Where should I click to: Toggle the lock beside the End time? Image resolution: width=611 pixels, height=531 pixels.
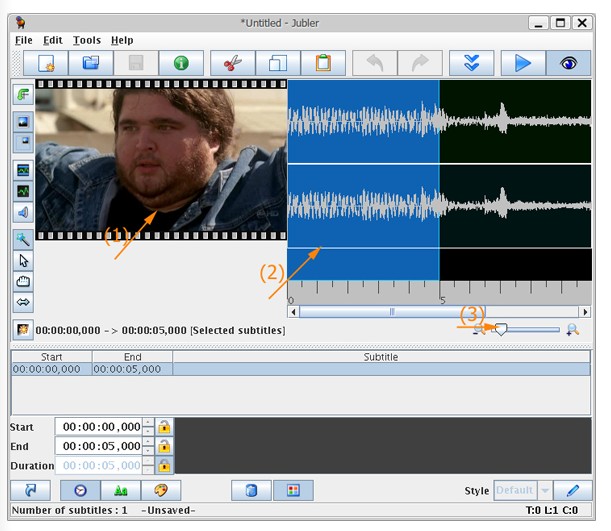tap(164, 446)
